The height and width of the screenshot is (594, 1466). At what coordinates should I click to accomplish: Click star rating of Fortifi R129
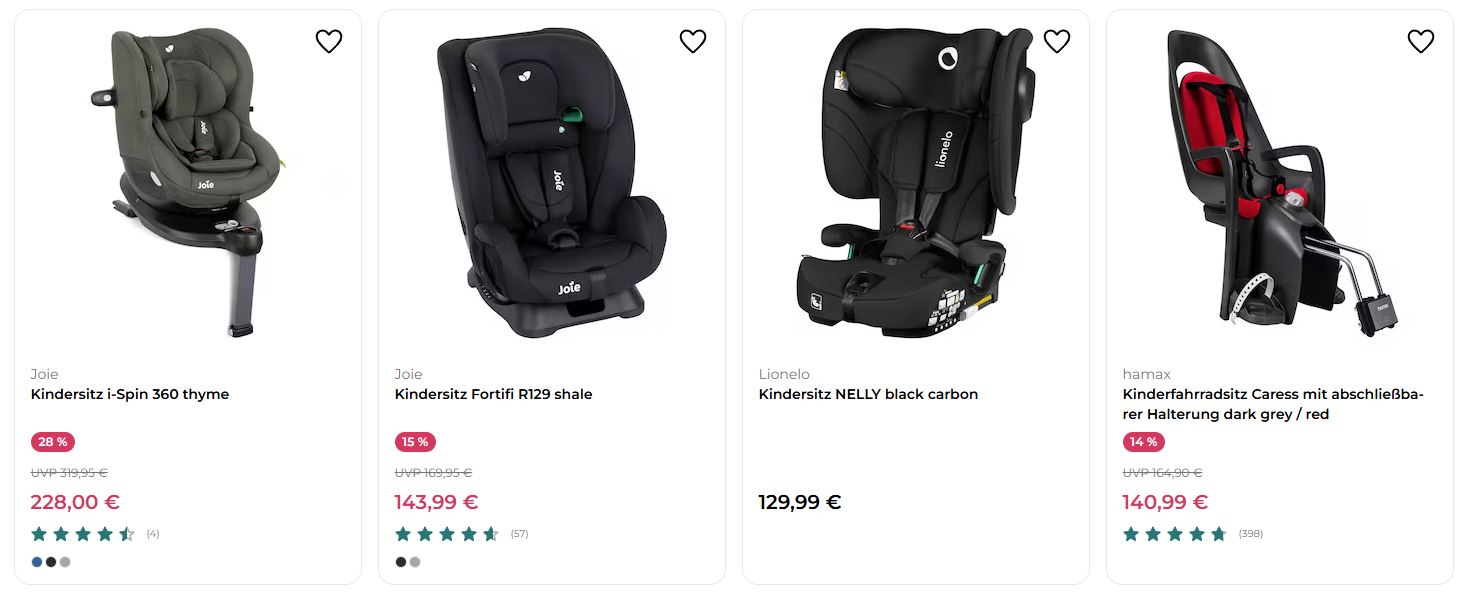click(x=447, y=534)
